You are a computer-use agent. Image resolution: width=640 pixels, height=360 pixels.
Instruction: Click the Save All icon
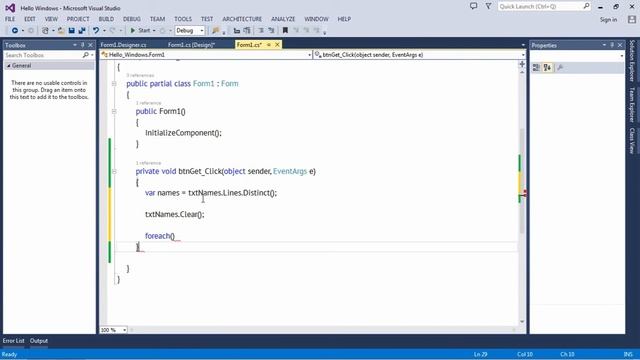(82, 31)
